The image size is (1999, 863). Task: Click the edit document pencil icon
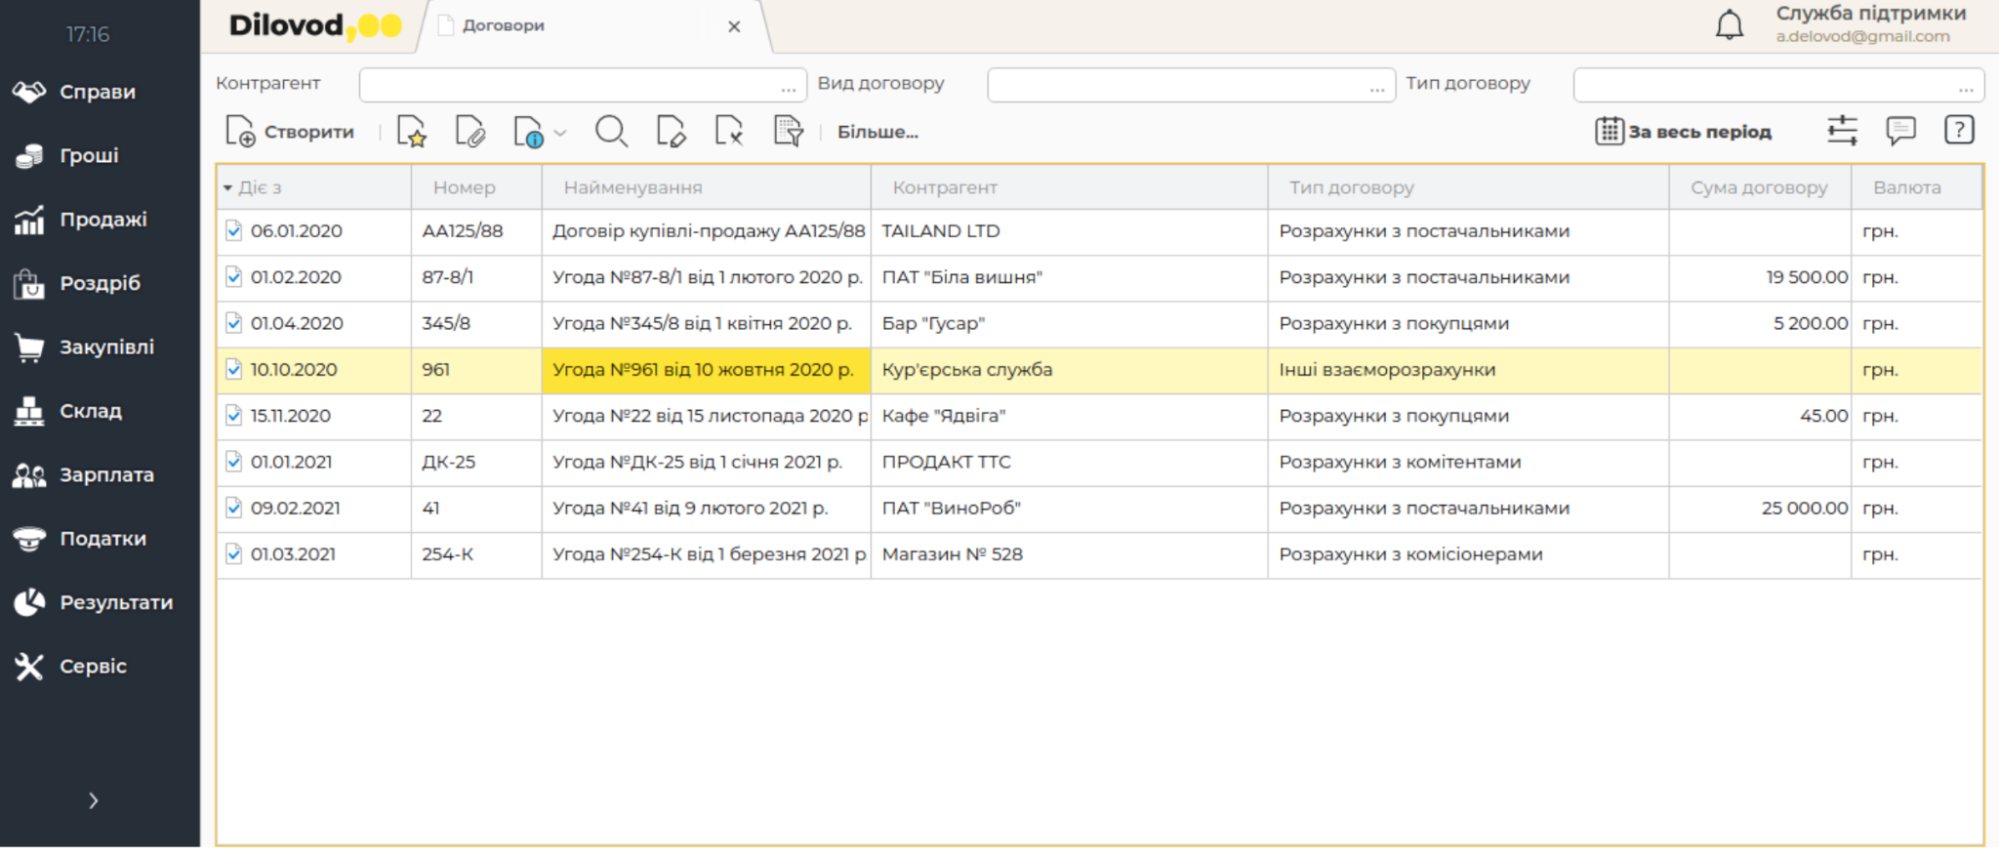(670, 132)
